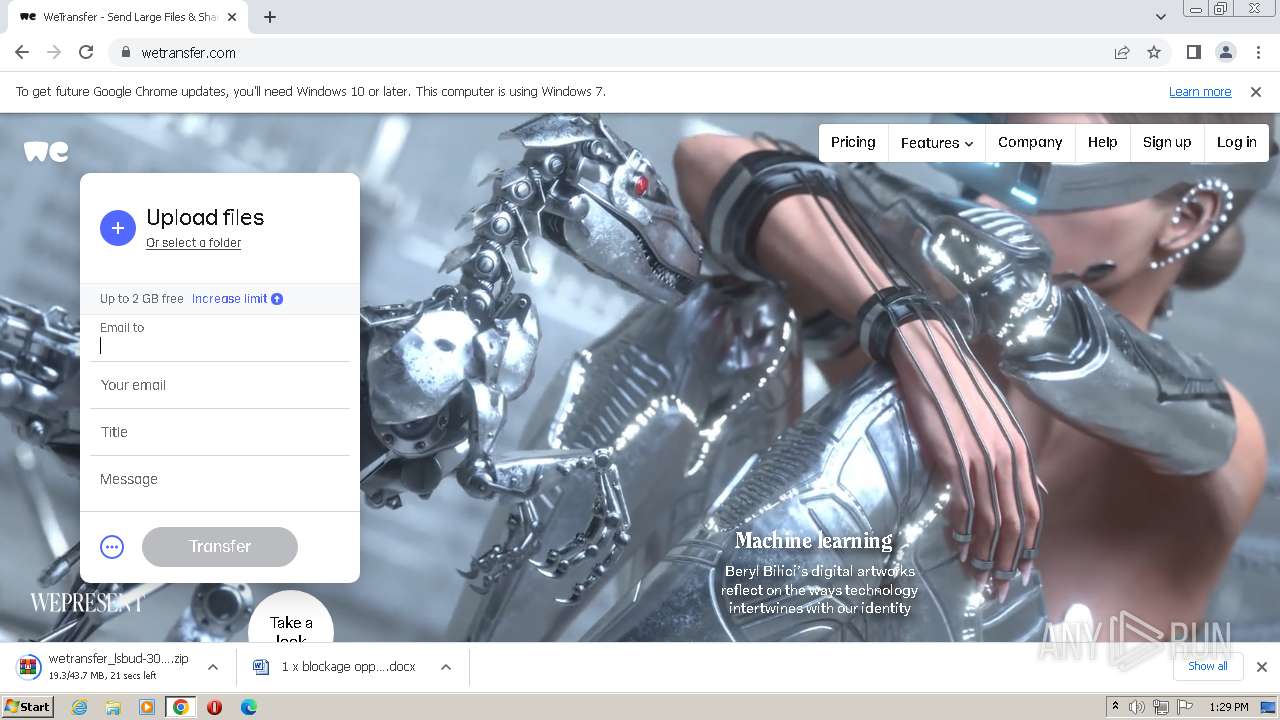This screenshot has height=720, width=1280.
Task: Open Windows Media Player from taskbar
Action: (147, 707)
